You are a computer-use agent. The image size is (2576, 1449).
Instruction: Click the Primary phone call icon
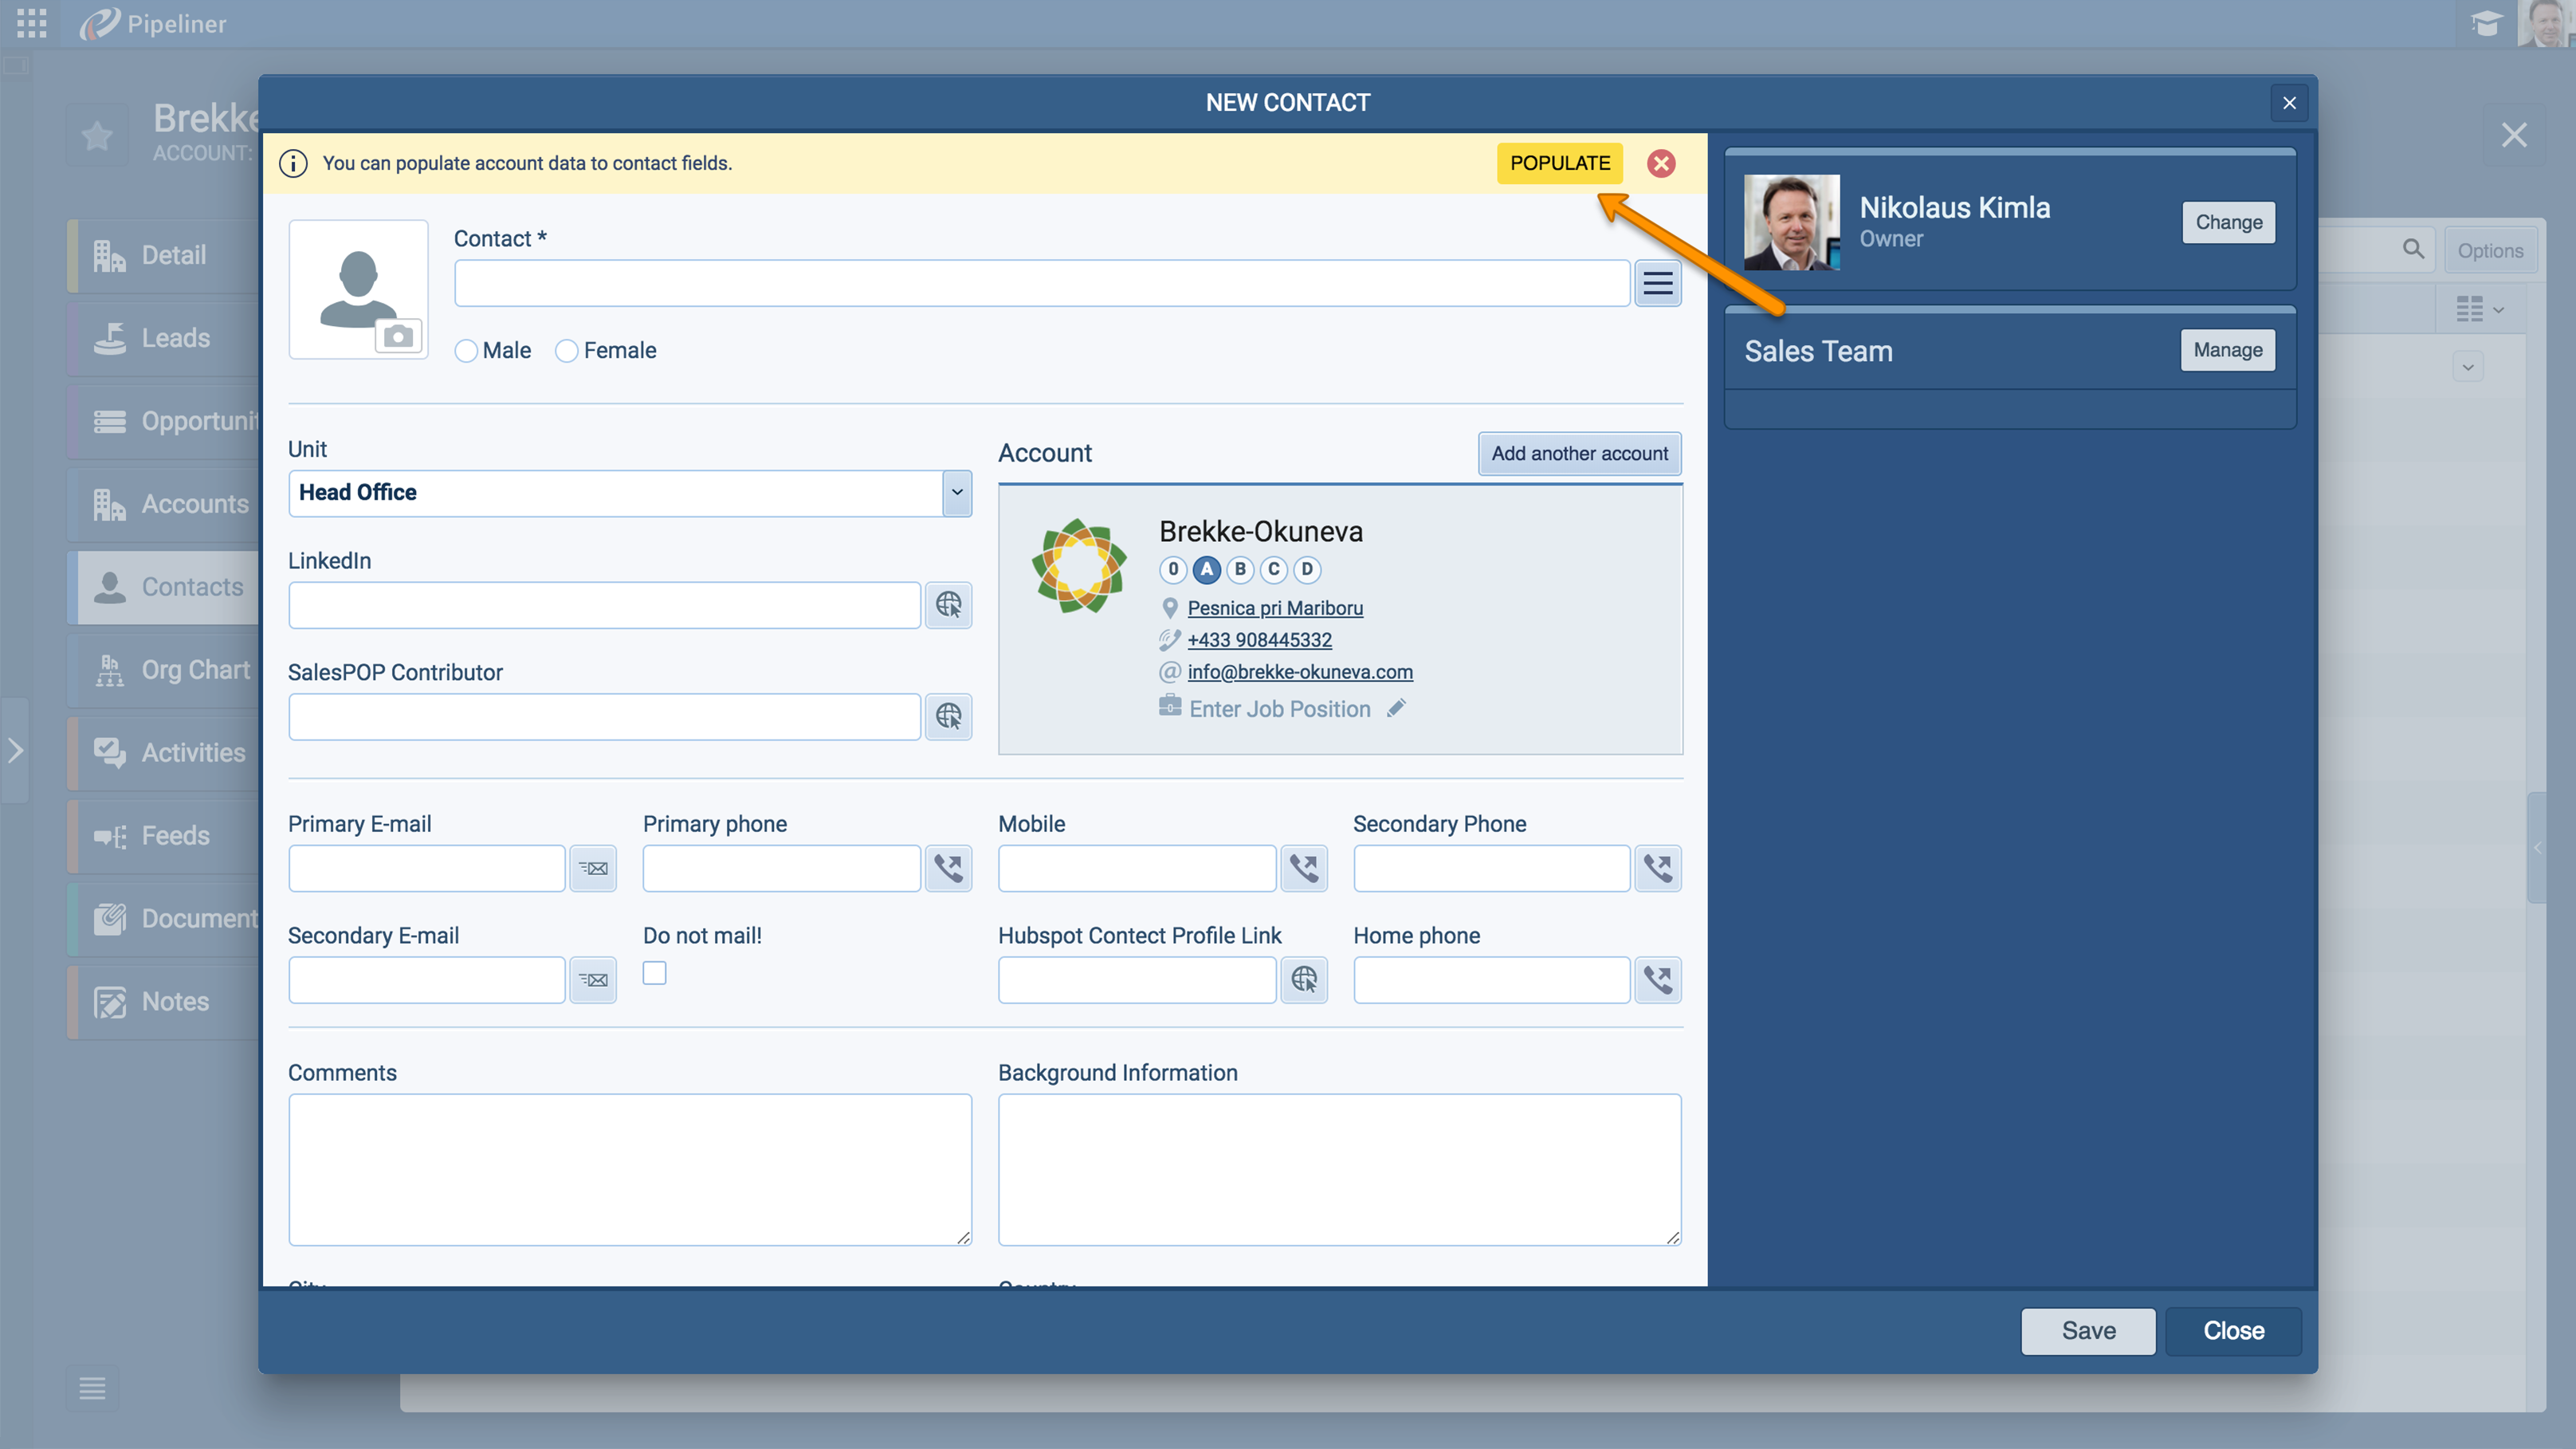(x=948, y=868)
